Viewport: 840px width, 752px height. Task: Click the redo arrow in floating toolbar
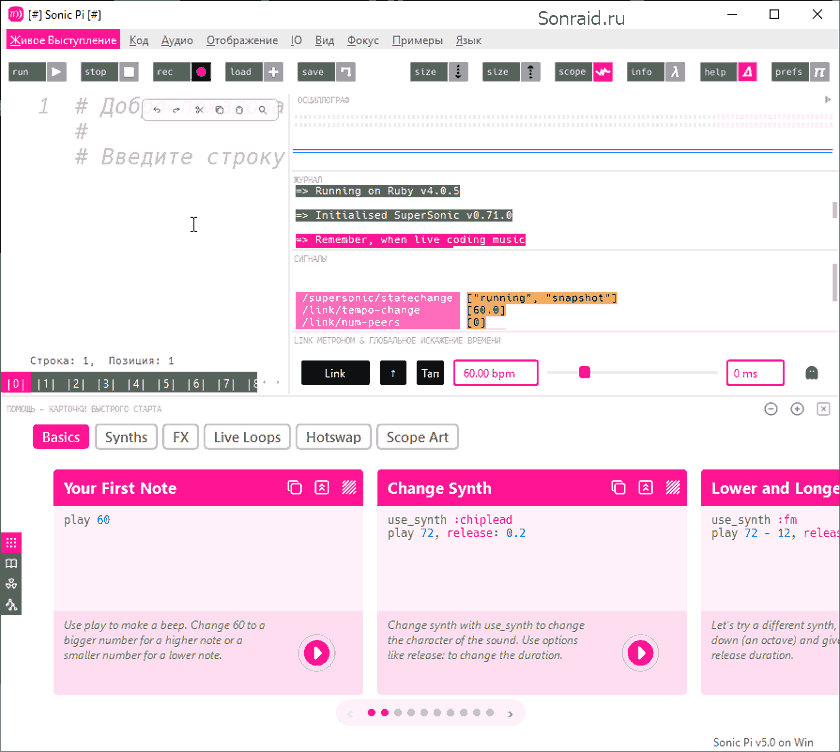(176, 110)
